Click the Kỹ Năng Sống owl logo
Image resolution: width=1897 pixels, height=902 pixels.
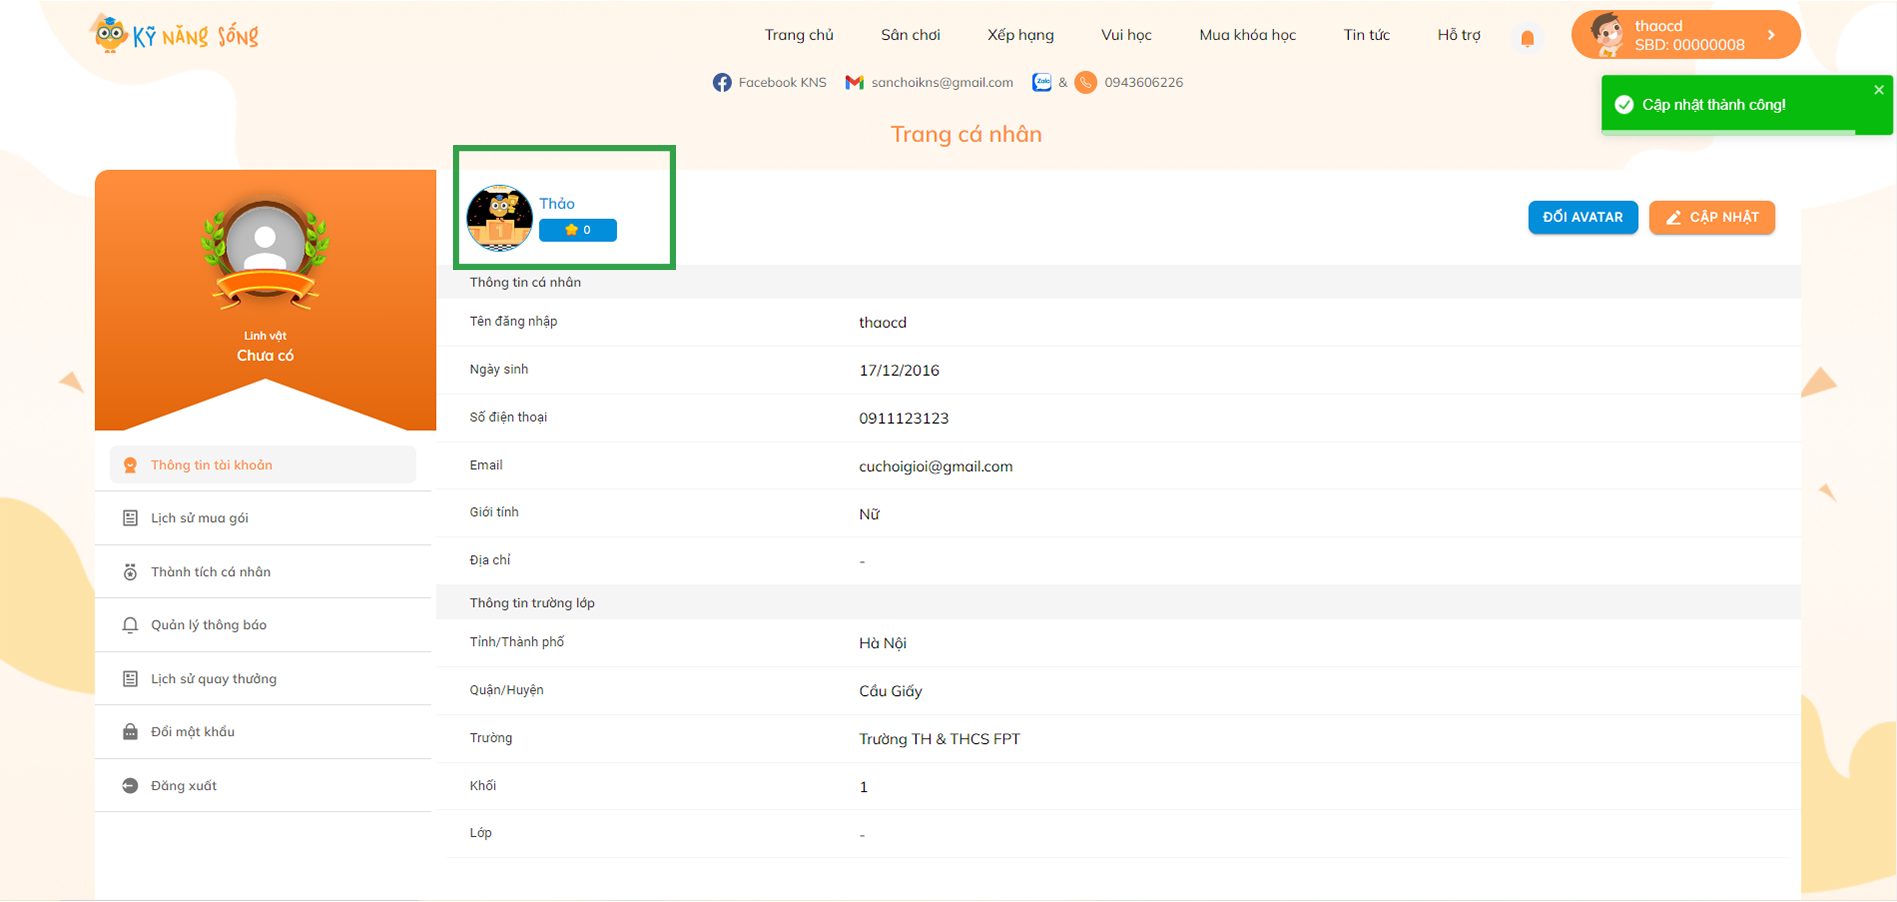coord(110,35)
